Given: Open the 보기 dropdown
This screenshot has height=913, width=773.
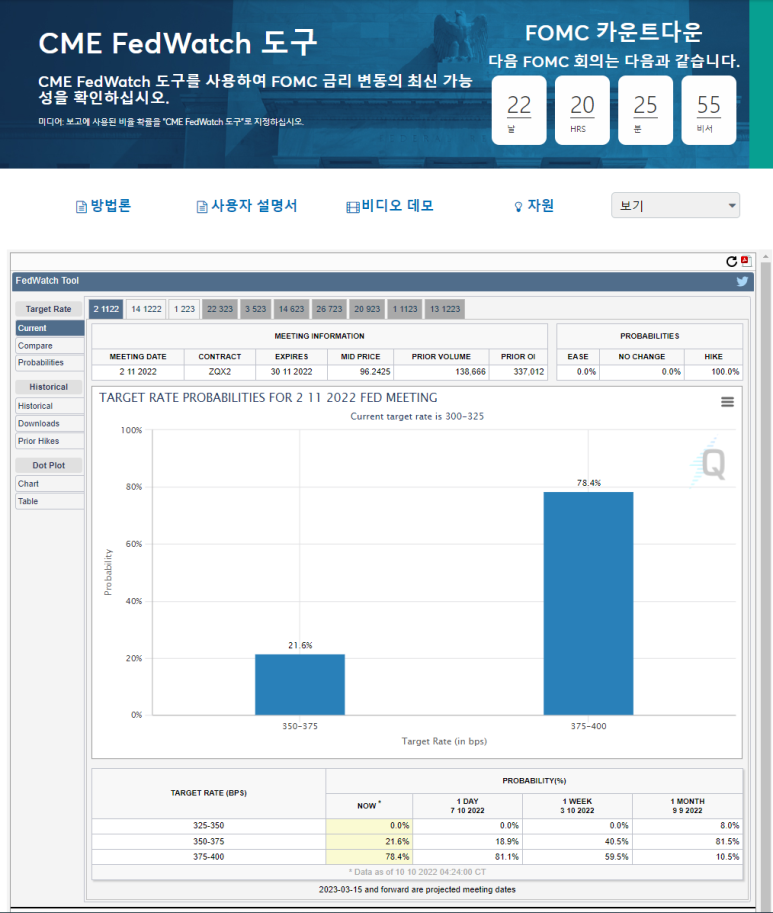Looking at the screenshot, I should pyautogui.click(x=675, y=206).
